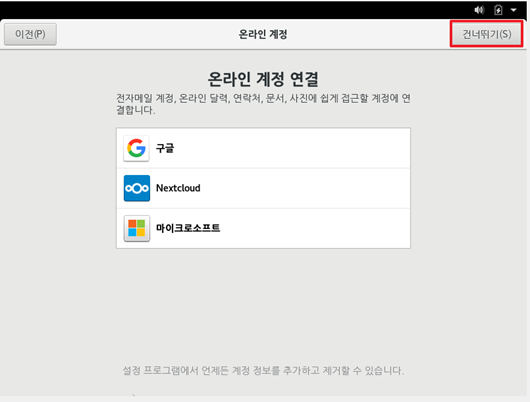The width and height of the screenshot is (530, 402).
Task: Click the Nextcloud logo icon
Action: tap(137, 188)
